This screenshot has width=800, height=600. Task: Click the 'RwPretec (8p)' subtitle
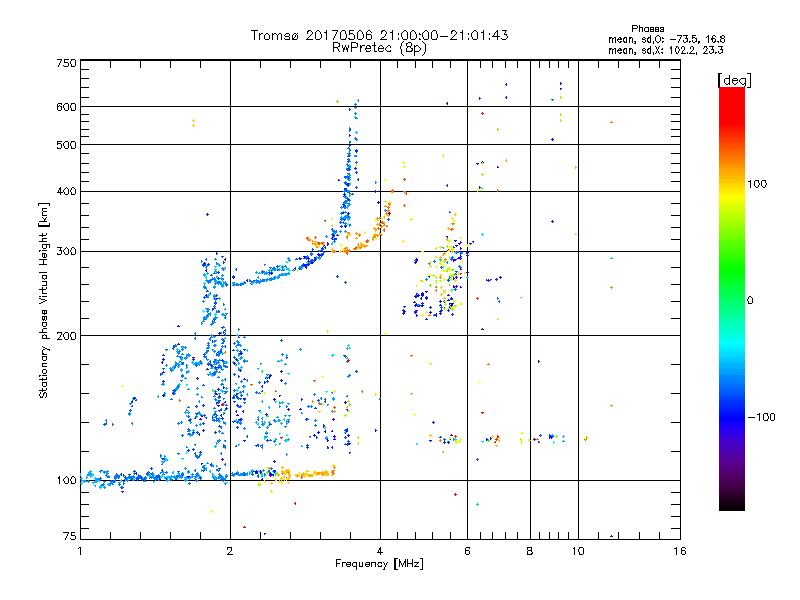379,48
